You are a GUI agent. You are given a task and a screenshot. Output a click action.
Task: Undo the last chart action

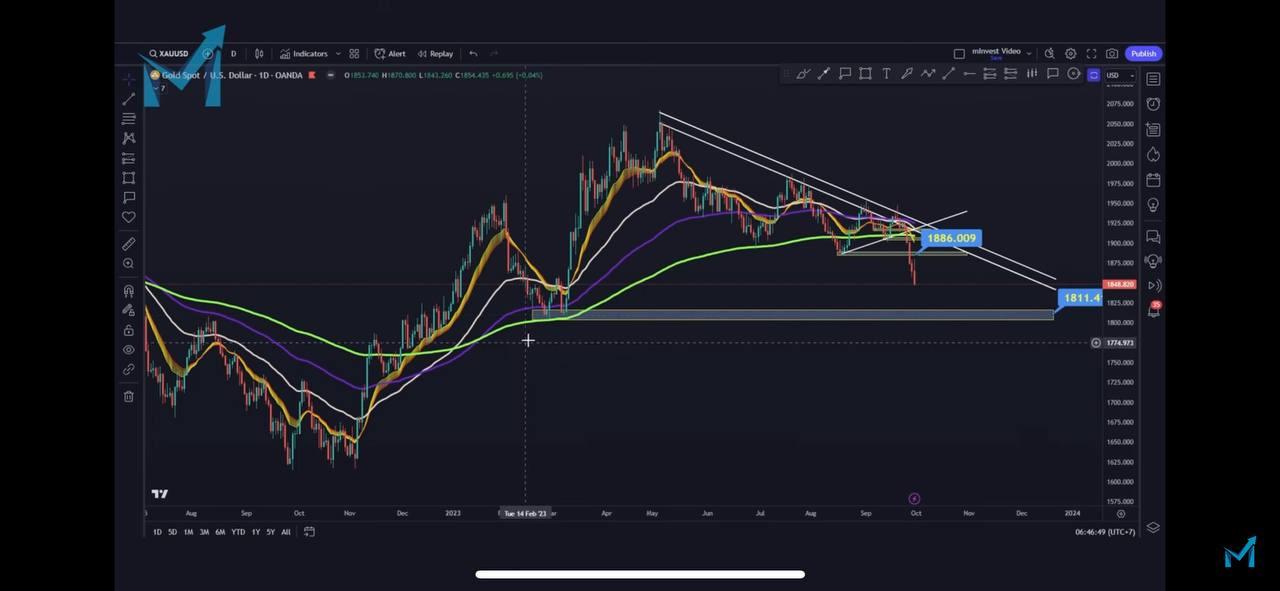click(473, 54)
